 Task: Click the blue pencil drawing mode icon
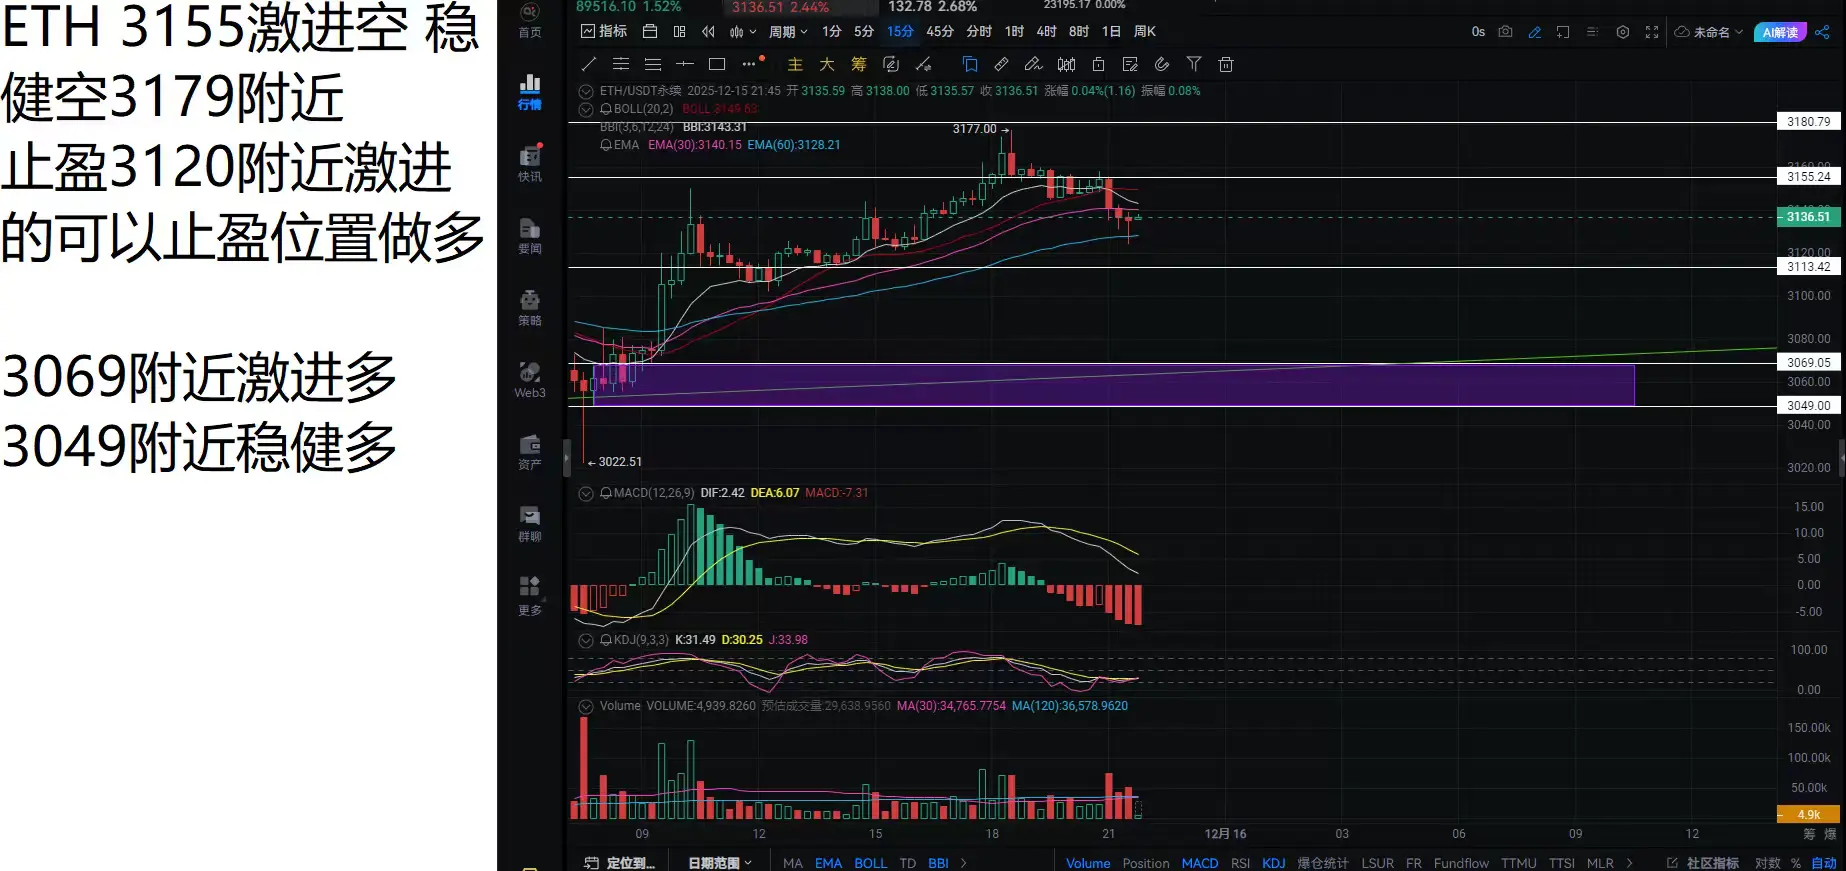1535,32
